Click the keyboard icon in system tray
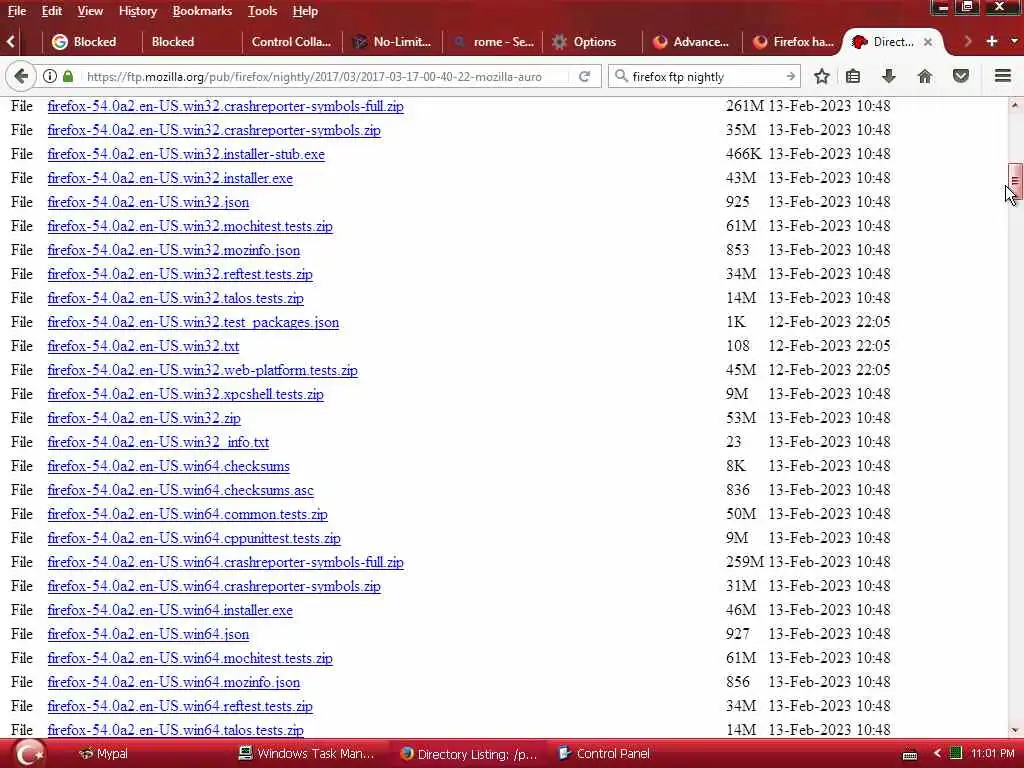The width and height of the screenshot is (1024, 768). (x=910, y=755)
